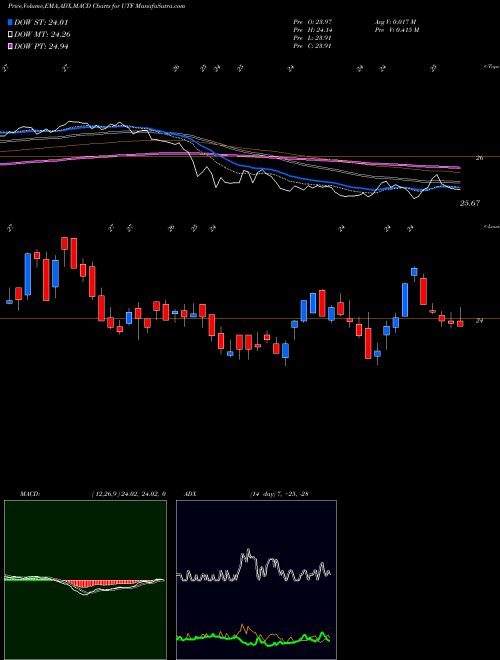Click the 24 price level label
The image size is (500, 660).
[479, 321]
